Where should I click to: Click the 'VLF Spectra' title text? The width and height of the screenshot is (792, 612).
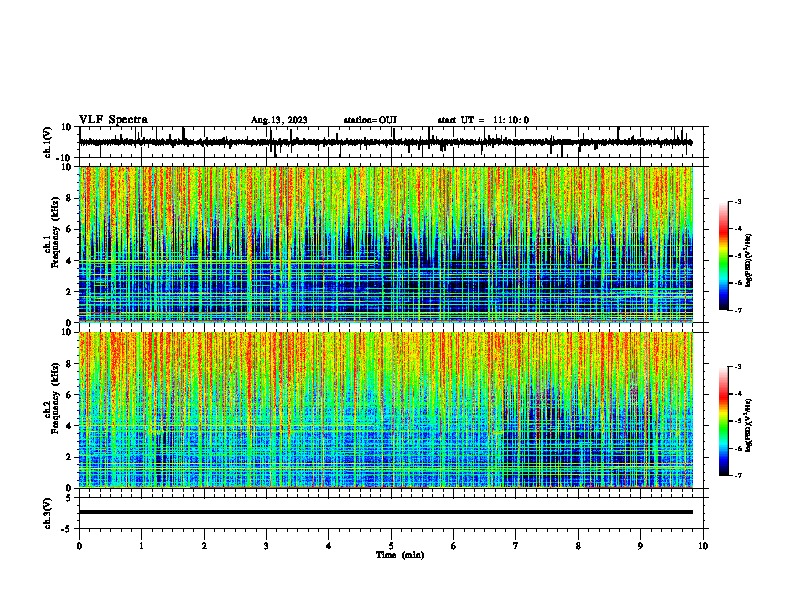113,120
